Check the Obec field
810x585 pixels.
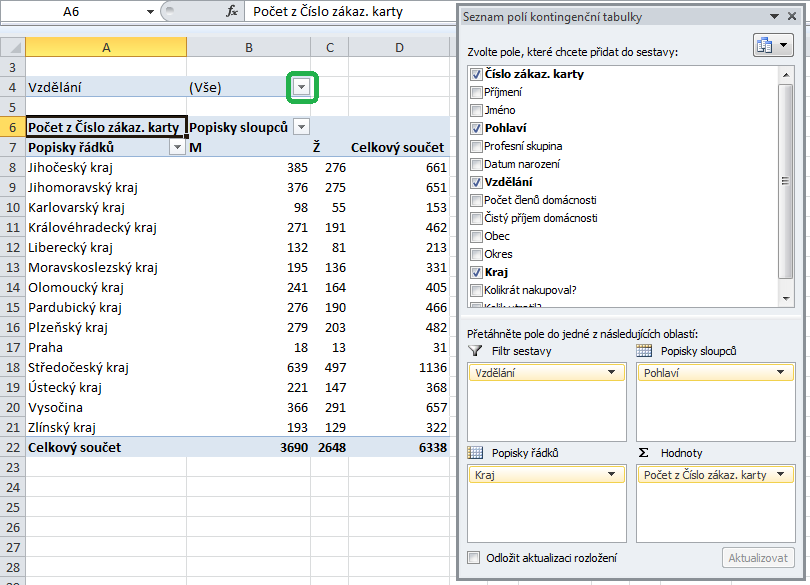476,237
